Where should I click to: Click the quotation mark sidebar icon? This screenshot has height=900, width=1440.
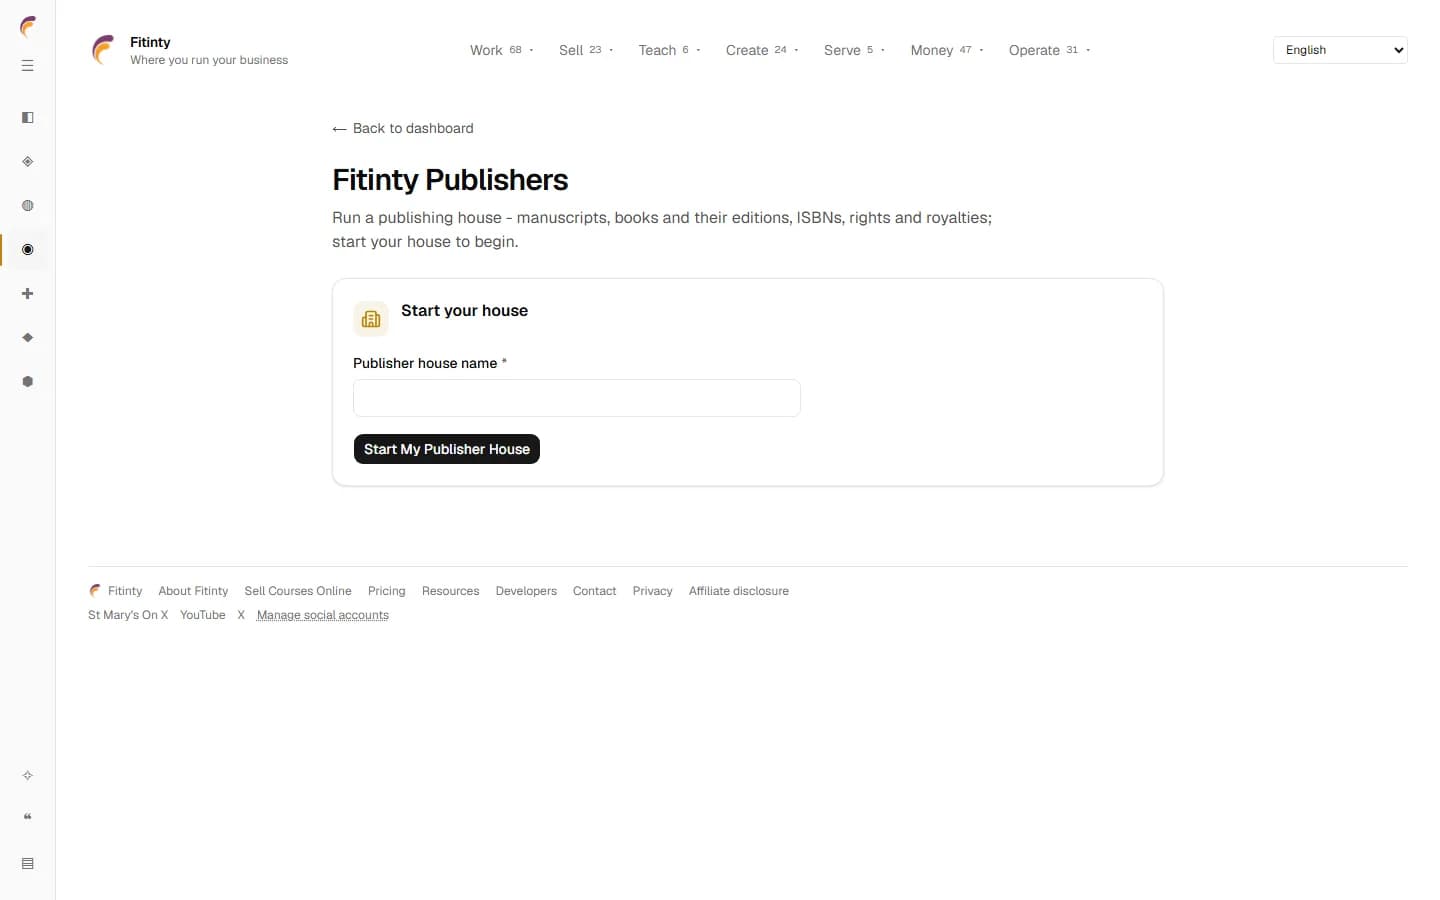(x=28, y=818)
